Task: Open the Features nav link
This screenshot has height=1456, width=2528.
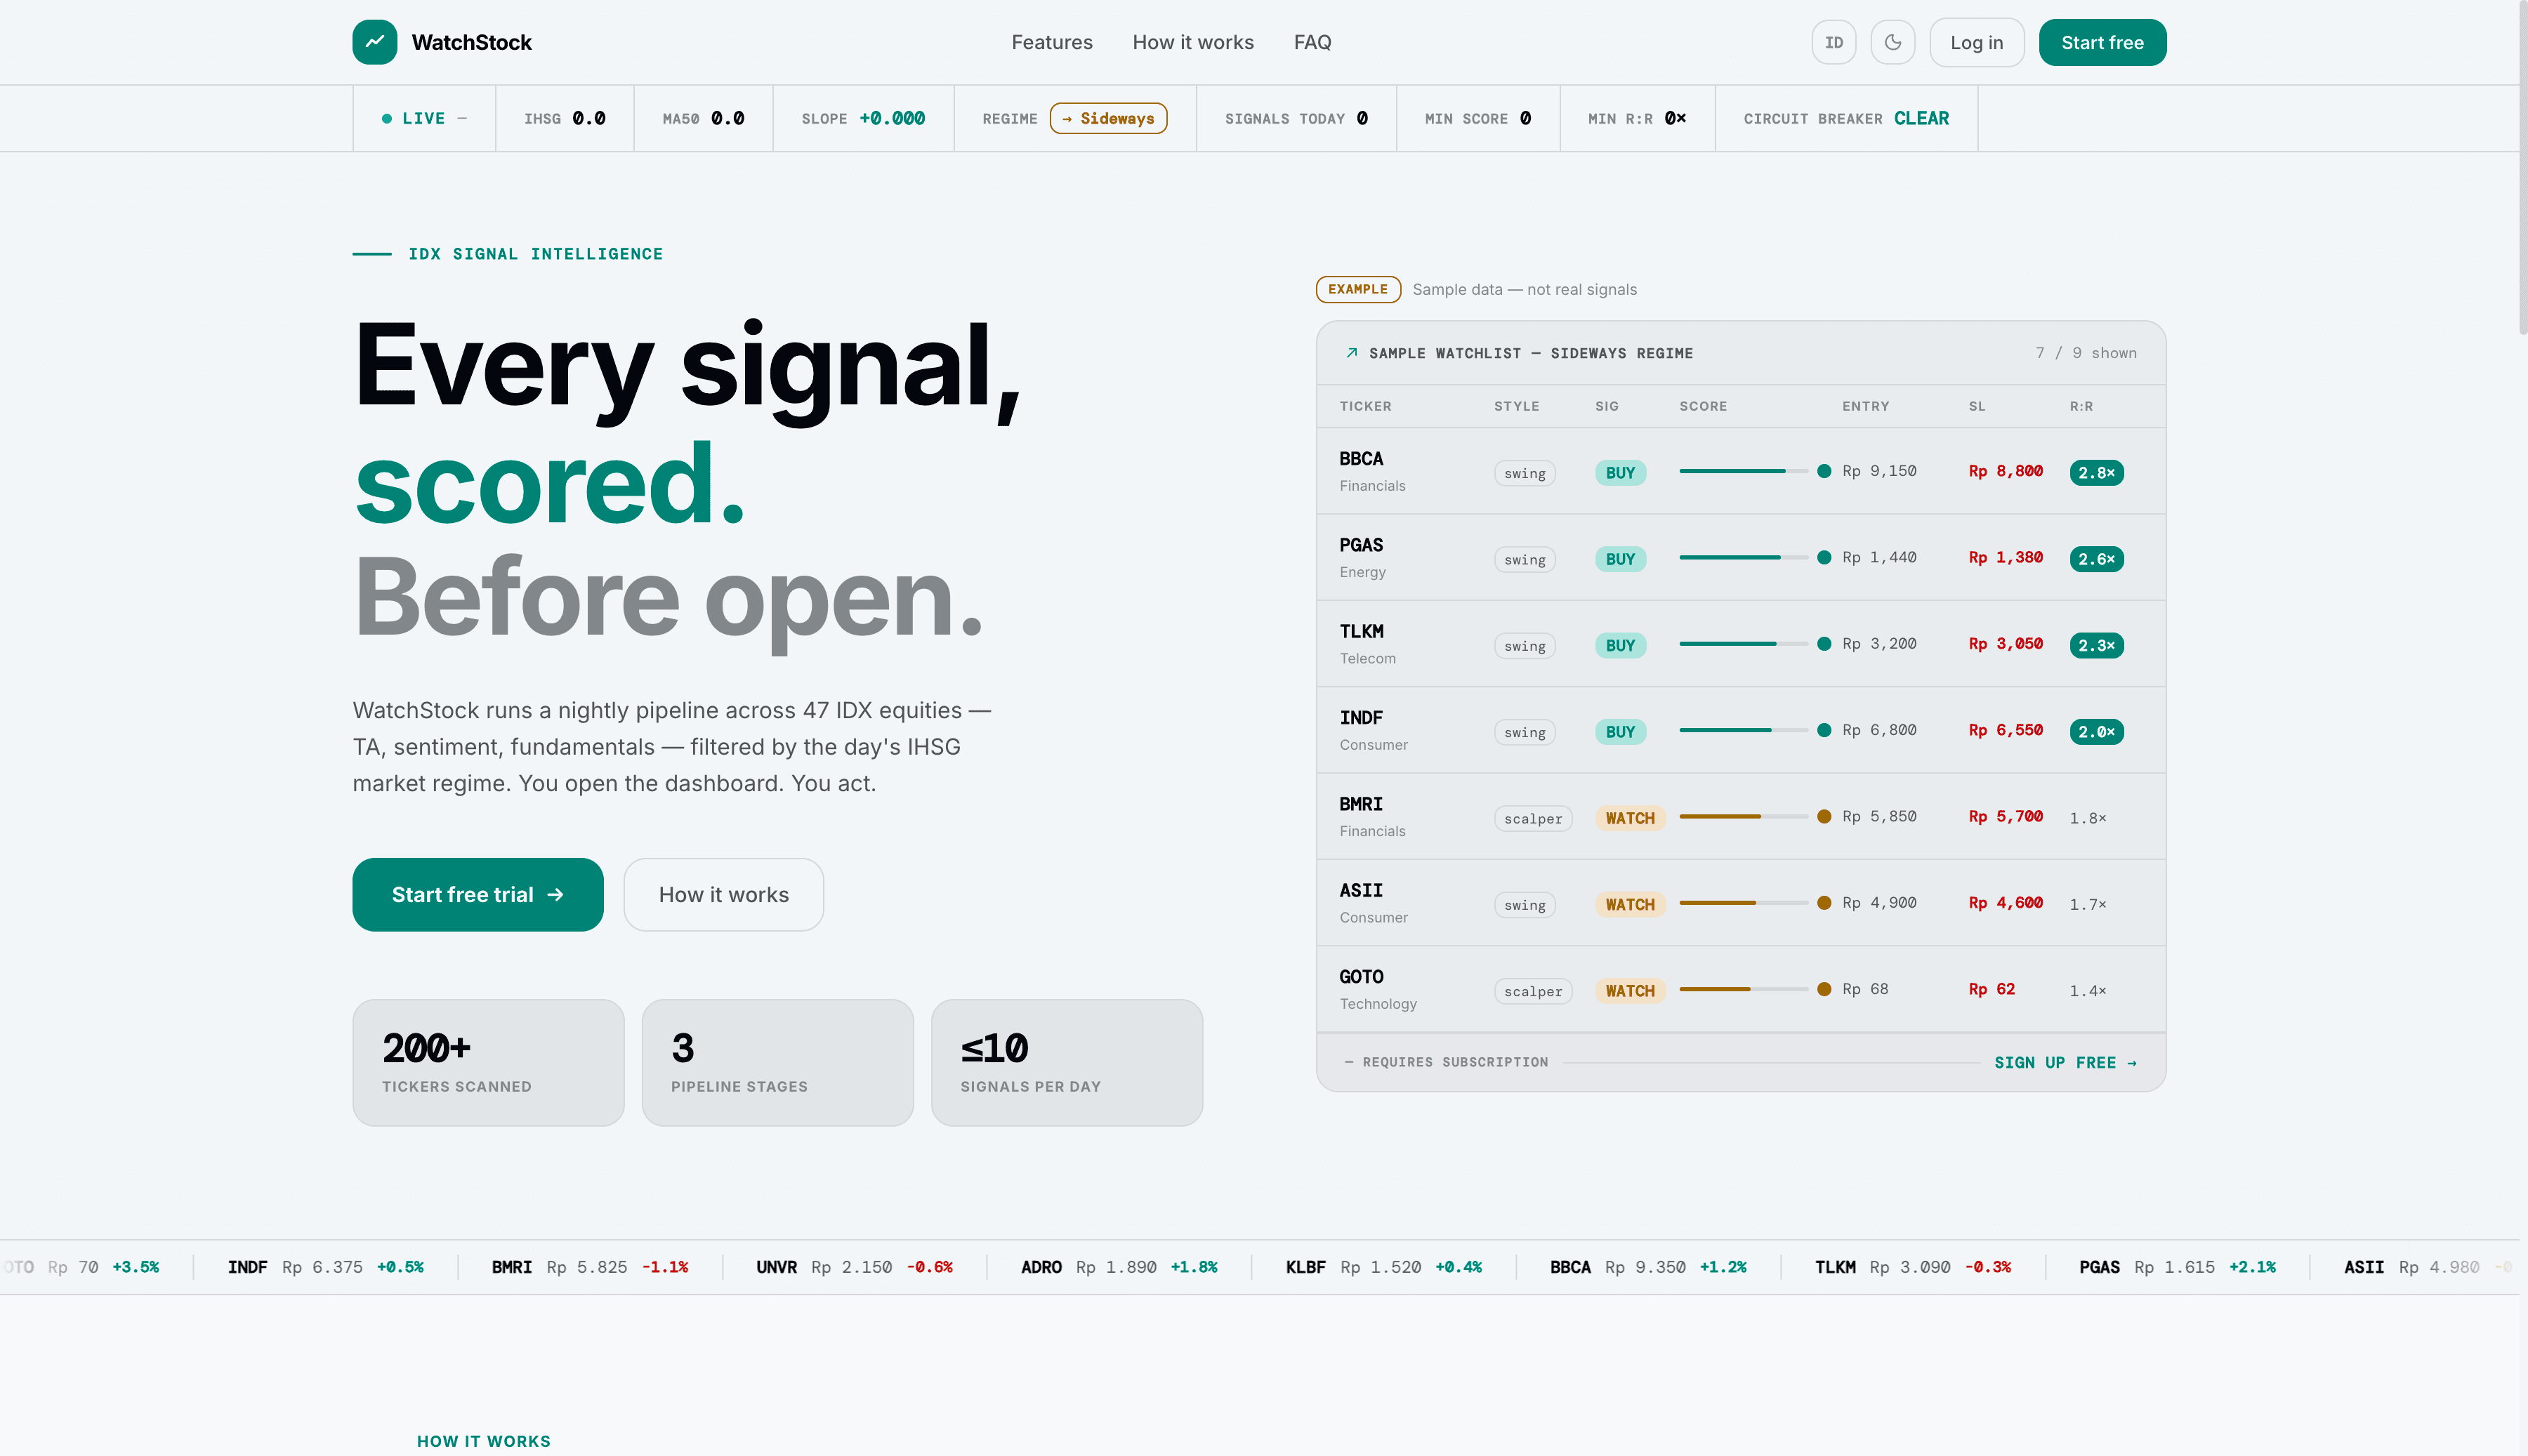Action: pyautogui.click(x=1052, y=42)
